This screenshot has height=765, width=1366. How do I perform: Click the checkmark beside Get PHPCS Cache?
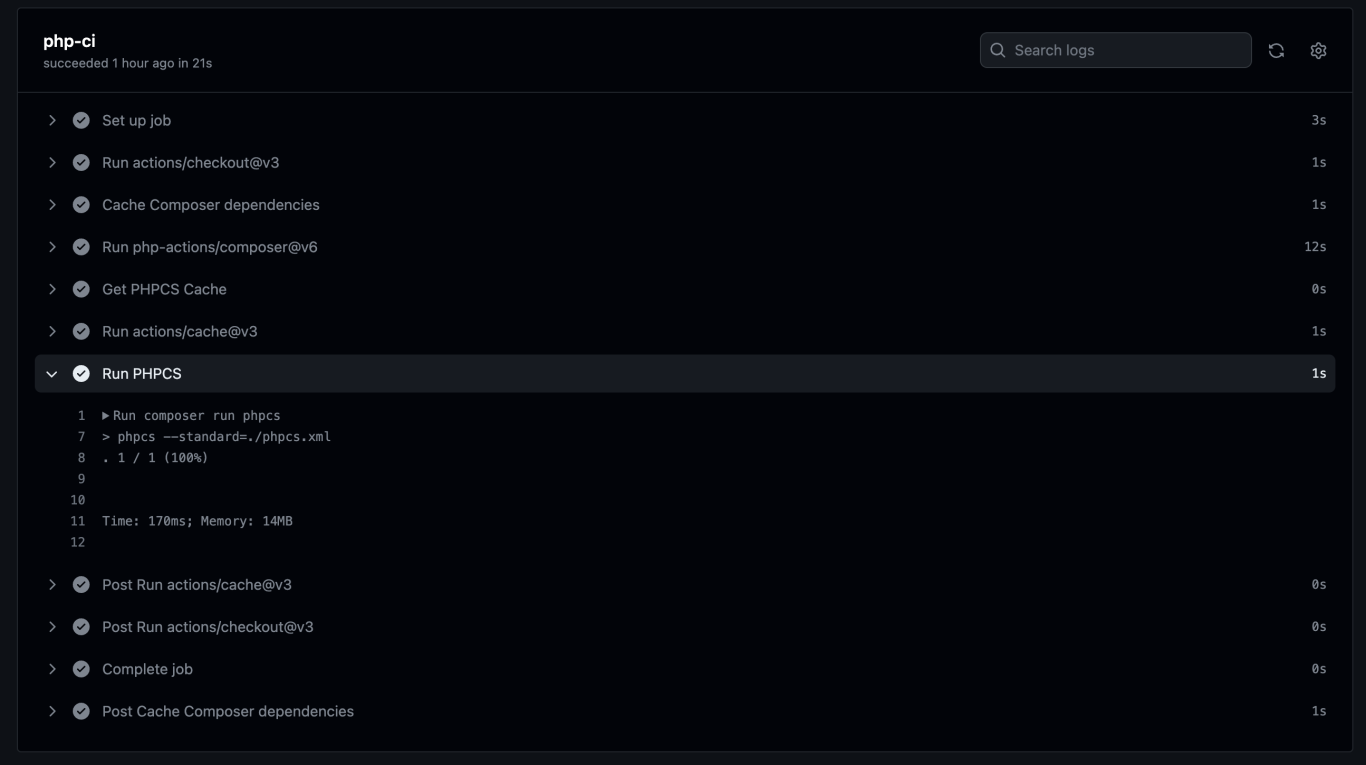(x=81, y=289)
